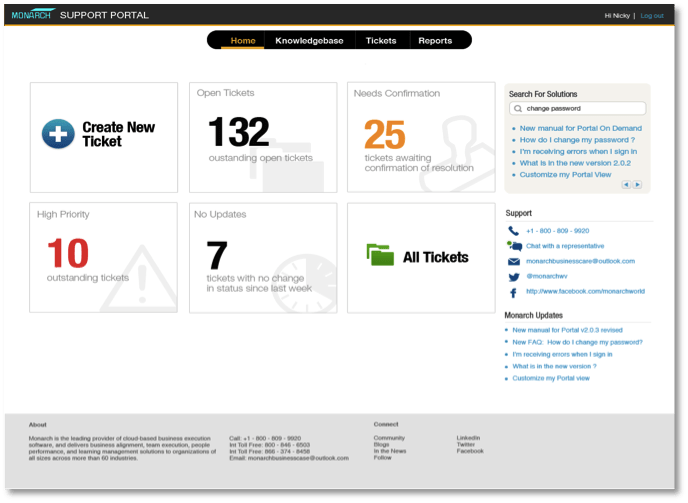Open 'I'm receiving errors when I sign in' solution
This screenshot has width=688, height=503.
(578, 151)
